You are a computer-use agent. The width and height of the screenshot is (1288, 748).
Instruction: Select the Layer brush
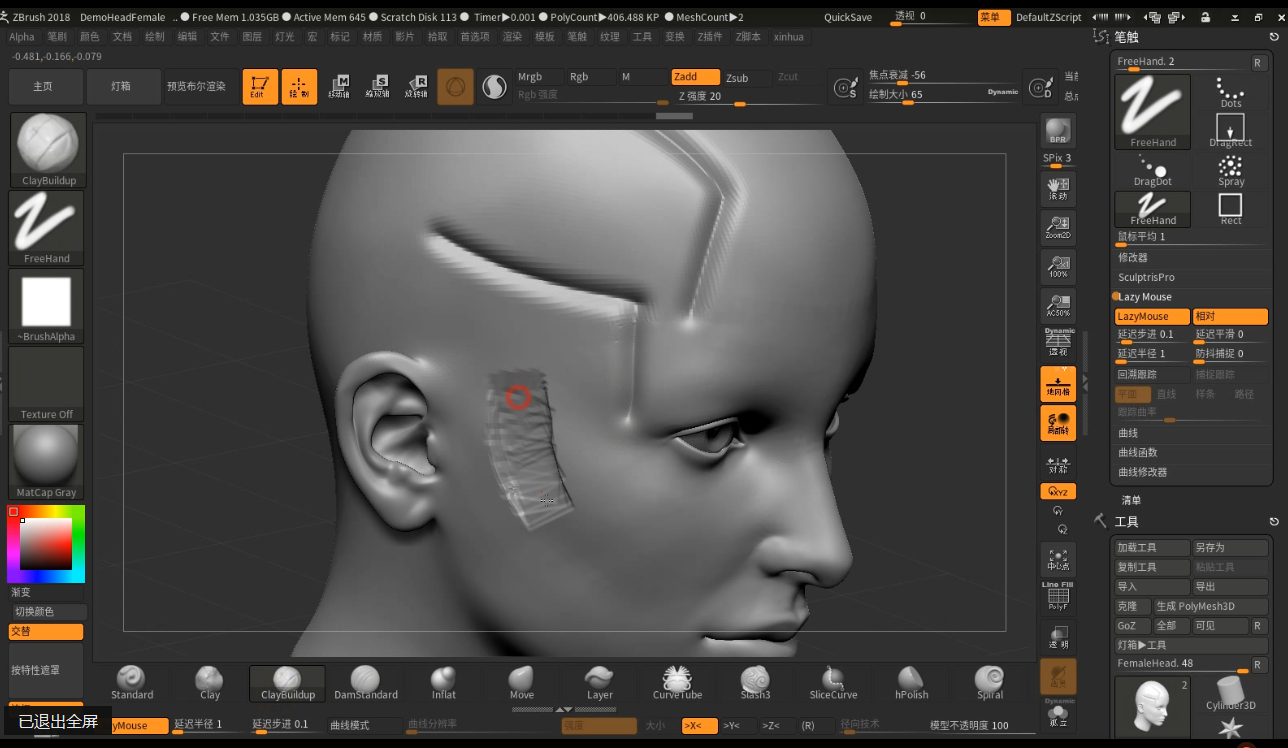pos(600,683)
